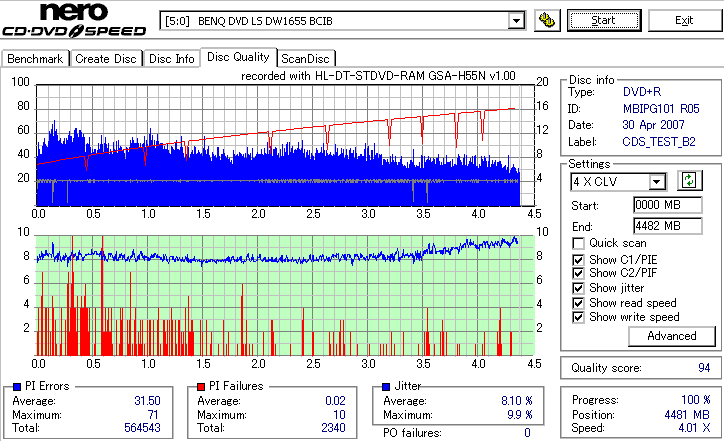The height and width of the screenshot is (441, 724).
Task: Click the PI Errors average 31.50
Action: pos(147,401)
